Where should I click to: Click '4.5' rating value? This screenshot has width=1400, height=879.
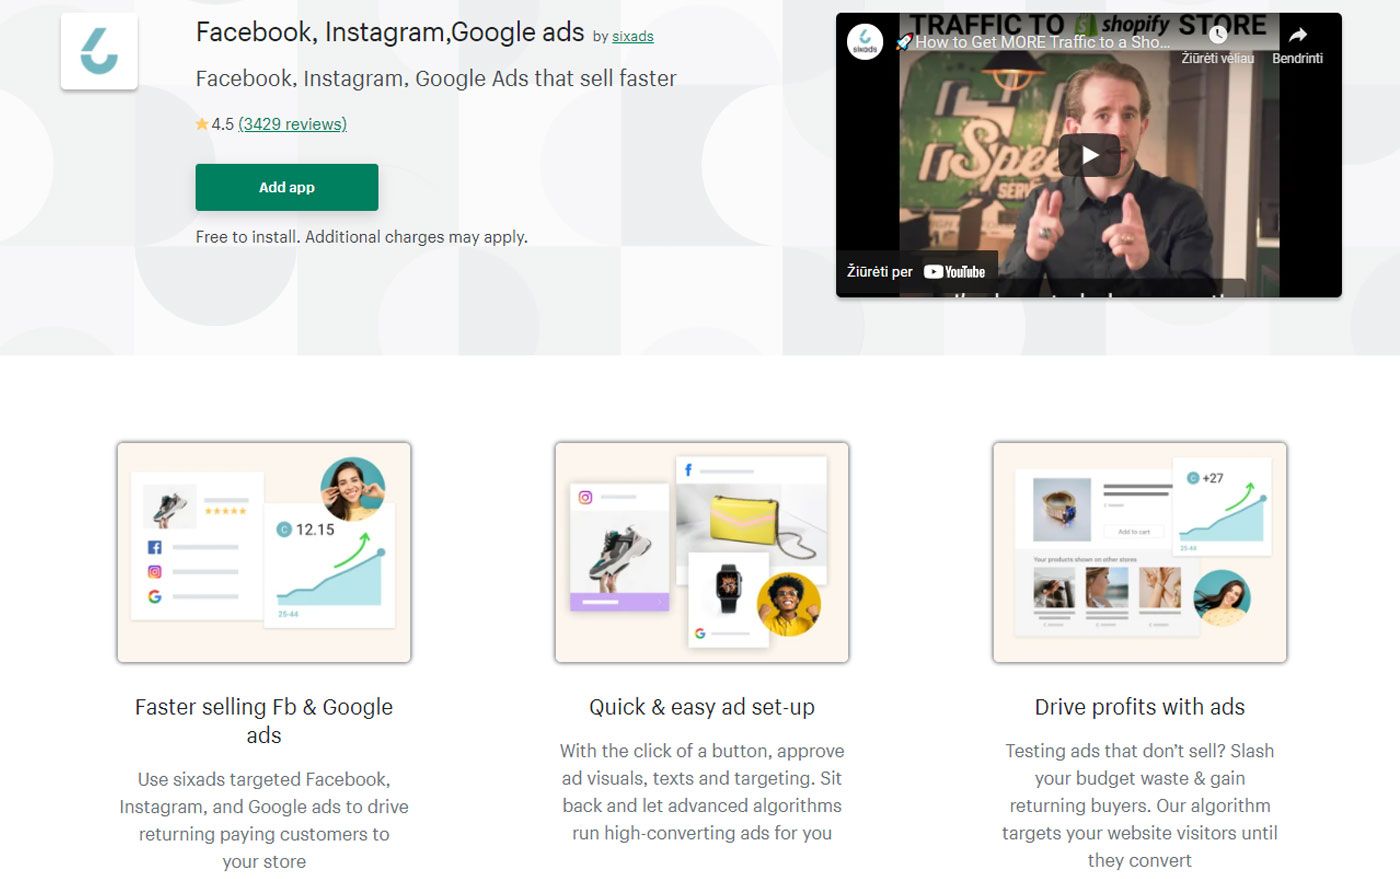click(x=222, y=124)
